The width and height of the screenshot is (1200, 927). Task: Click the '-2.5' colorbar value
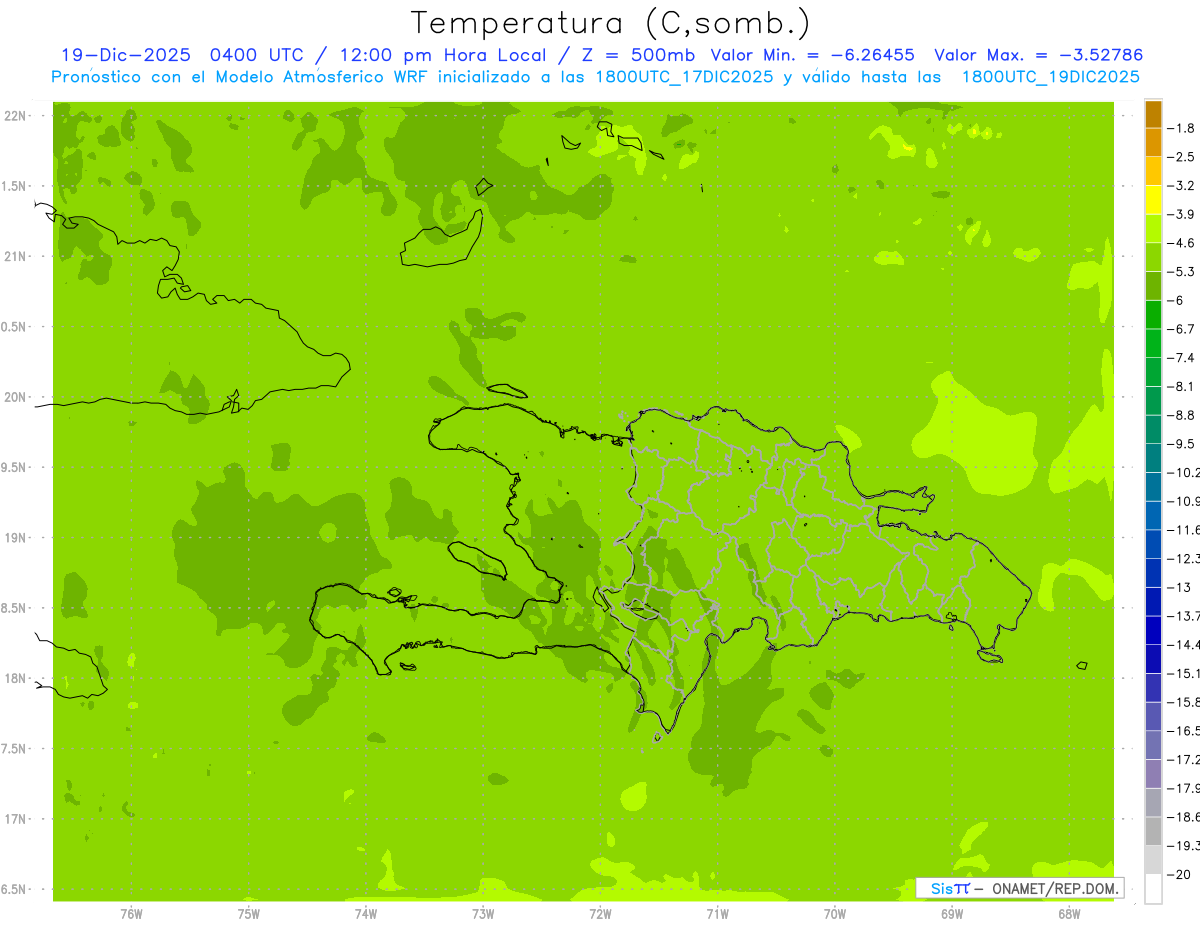pyautogui.click(x=1181, y=157)
